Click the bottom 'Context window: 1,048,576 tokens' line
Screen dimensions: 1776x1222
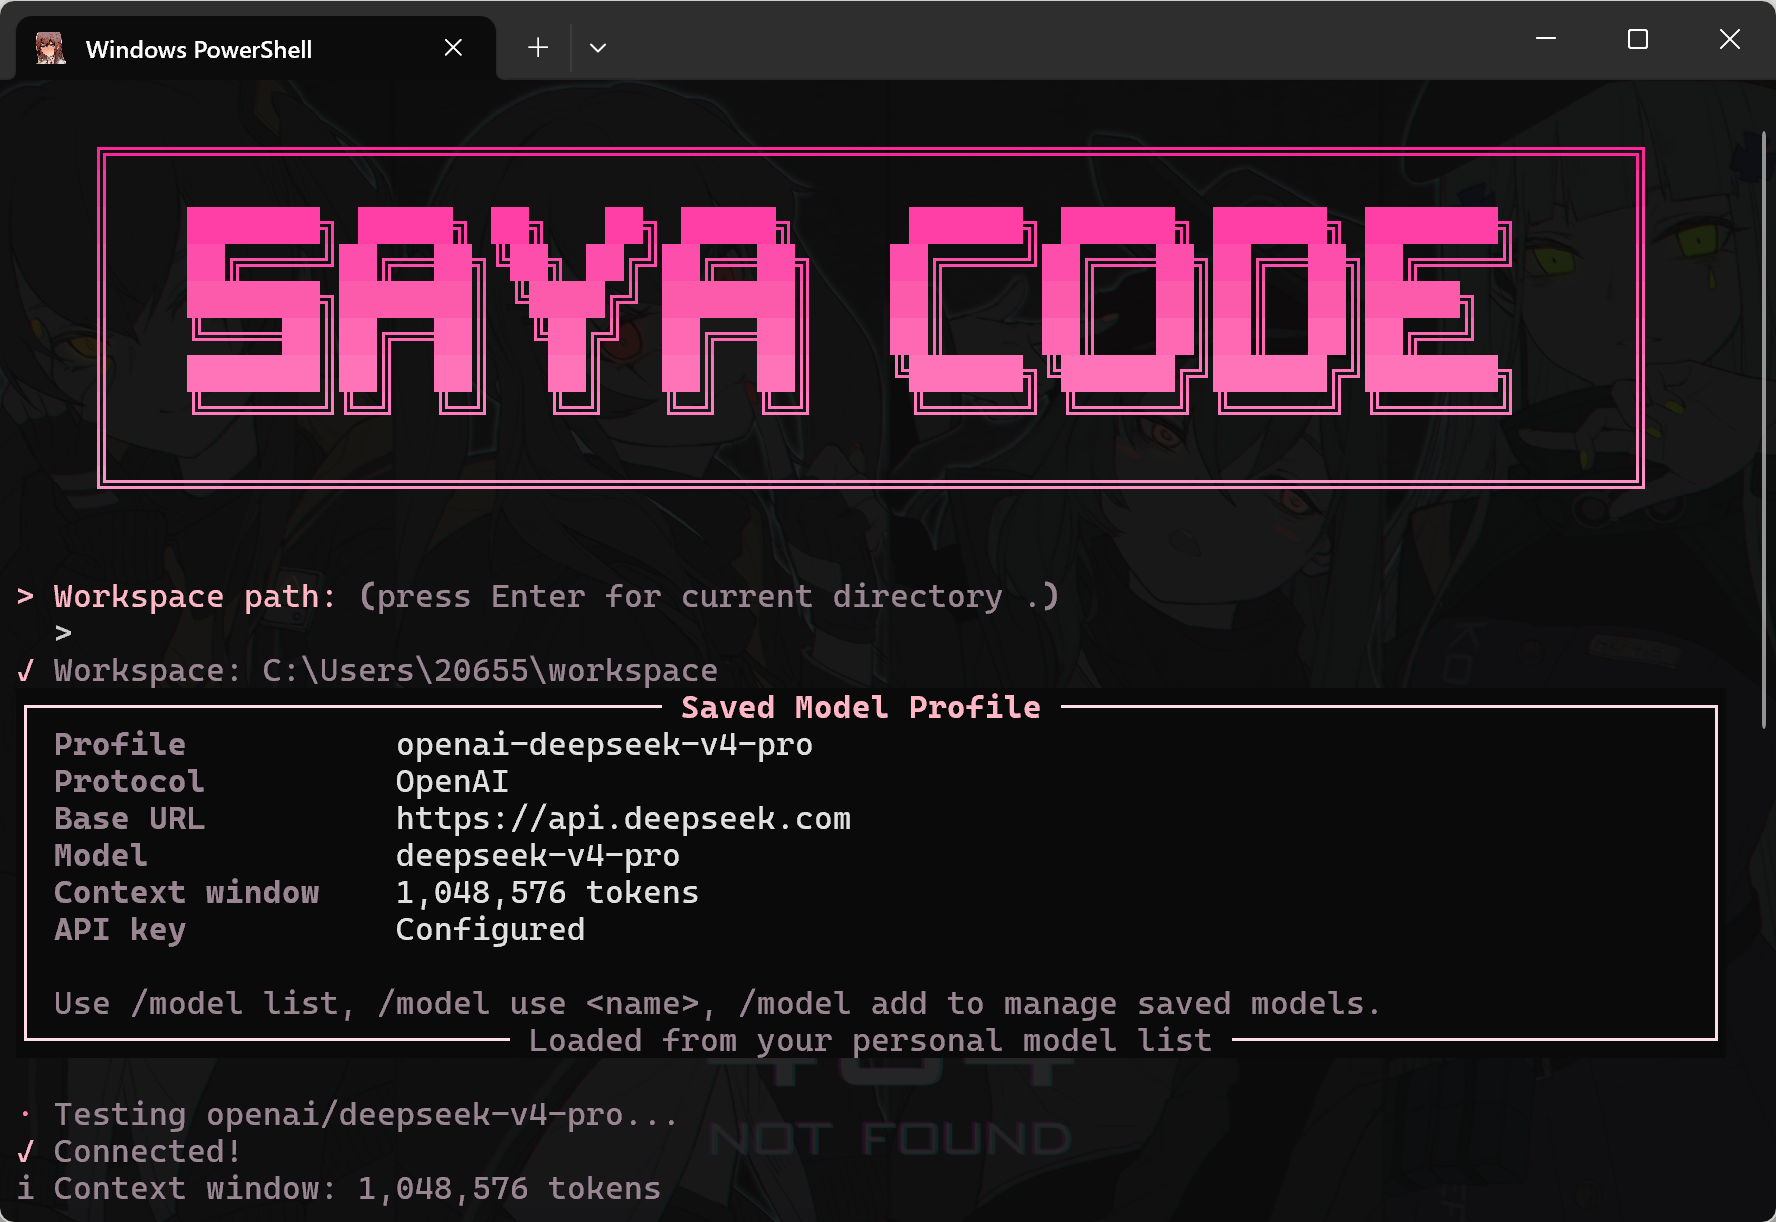[357, 1189]
